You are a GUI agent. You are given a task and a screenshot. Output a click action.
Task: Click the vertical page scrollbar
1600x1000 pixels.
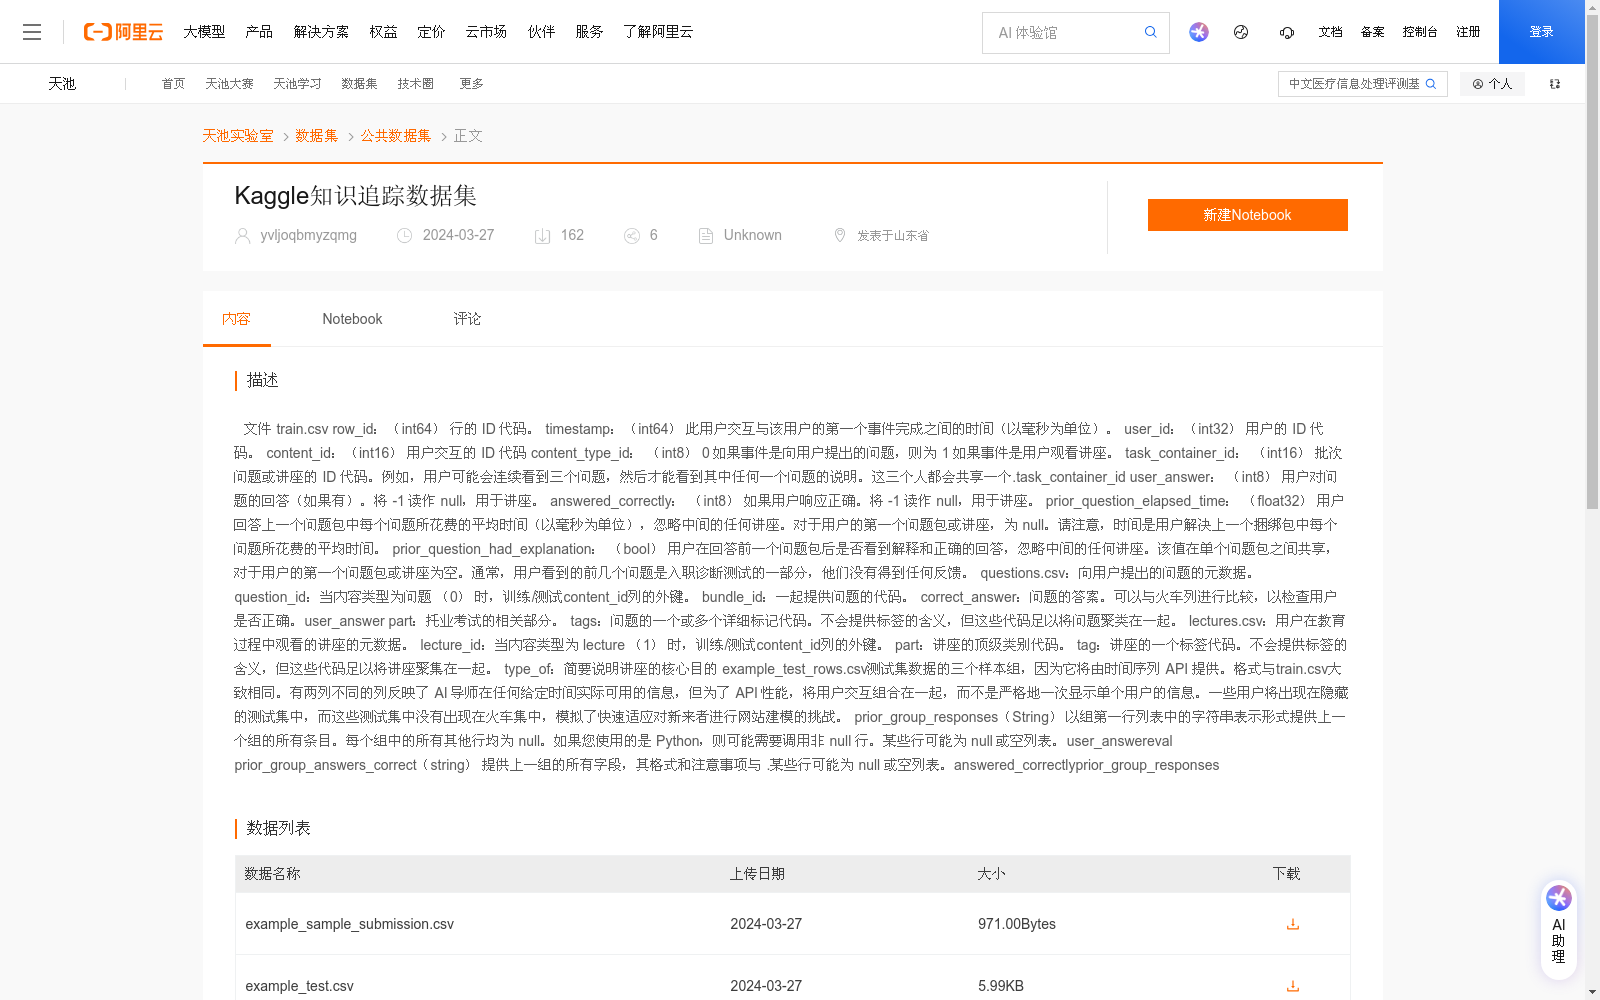point(1592,260)
